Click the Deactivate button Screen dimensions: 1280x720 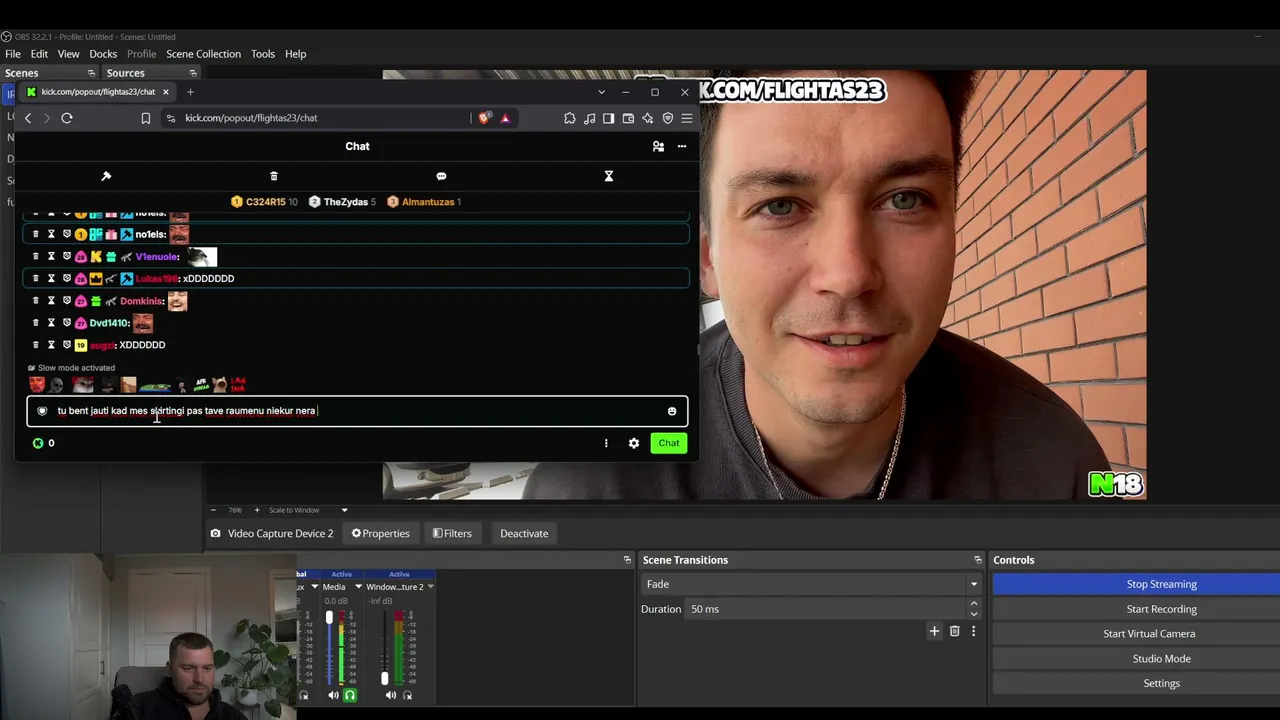[x=524, y=533]
